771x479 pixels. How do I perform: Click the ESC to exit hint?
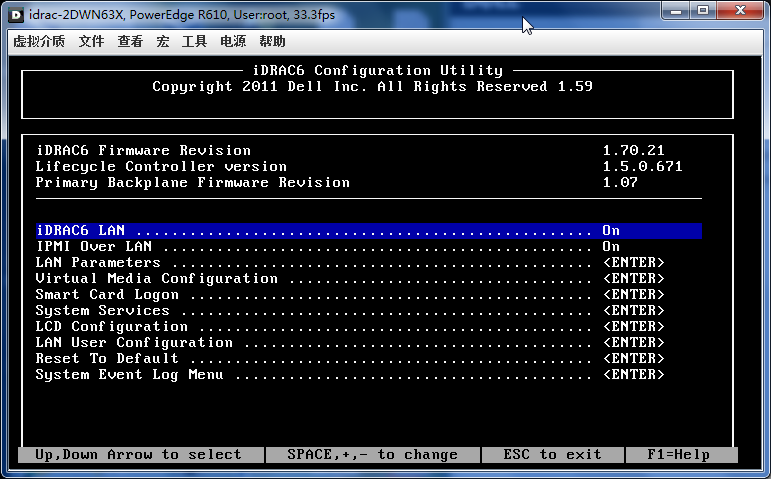click(x=553, y=454)
